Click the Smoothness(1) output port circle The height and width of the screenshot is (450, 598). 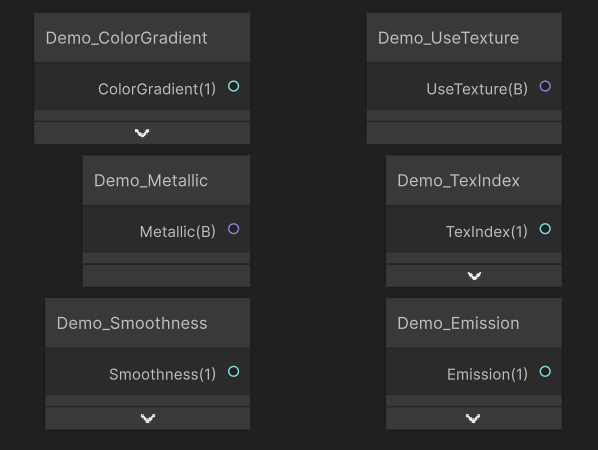click(233, 371)
